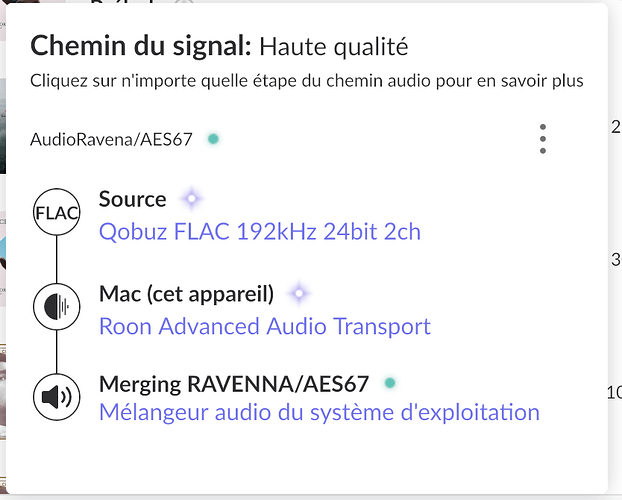The image size is (622, 500).
Task: Click the purple star beside Mac (cet appareil)
Action: coord(298,294)
